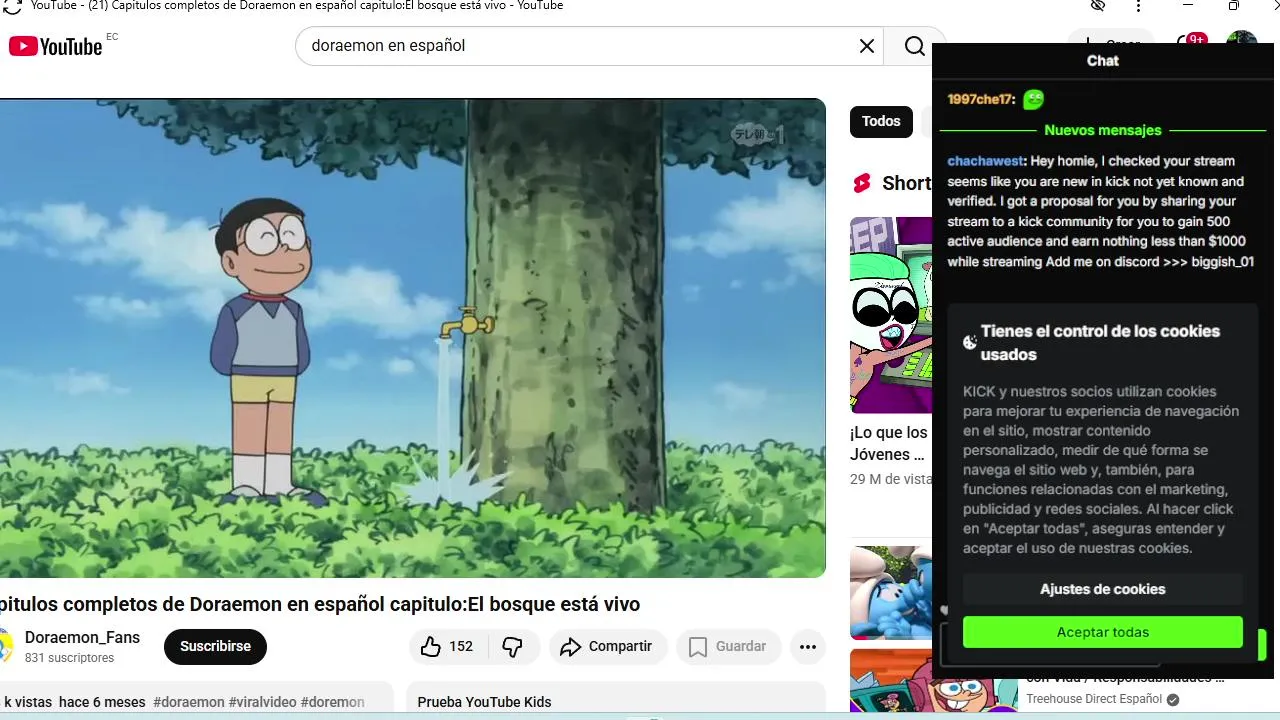1280x720 pixels.
Task: Click the #viralvideo hashtag
Action: click(263, 702)
